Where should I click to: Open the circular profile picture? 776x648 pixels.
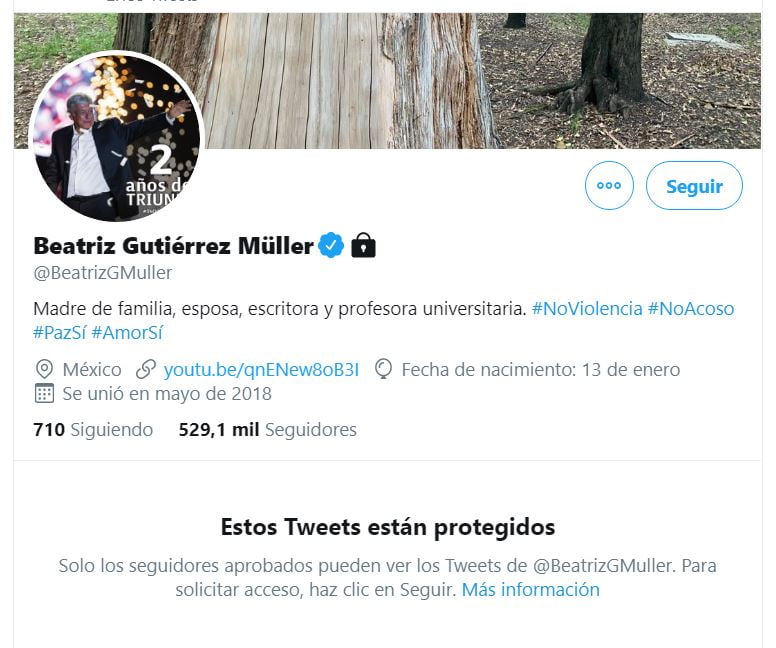116,137
